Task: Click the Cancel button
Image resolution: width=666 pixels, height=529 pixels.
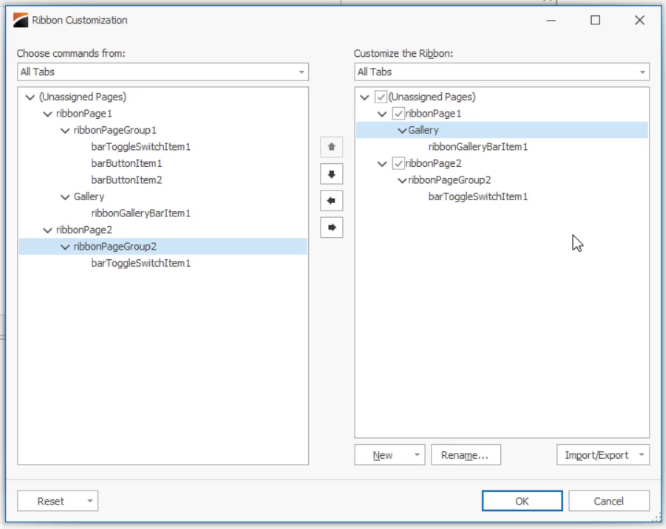Action: click(x=609, y=501)
